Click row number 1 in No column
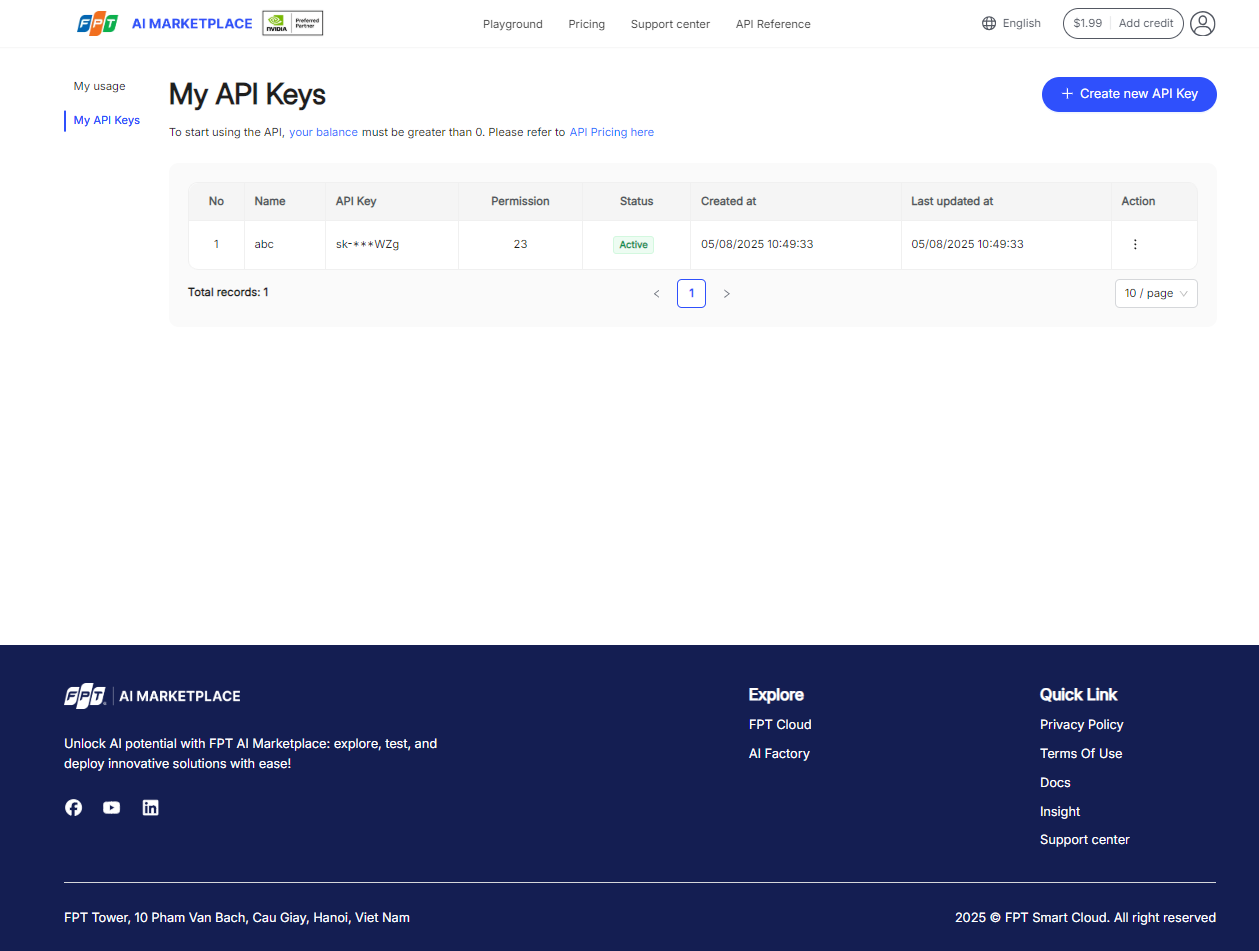This screenshot has width=1259, height=951. [216, 244]
